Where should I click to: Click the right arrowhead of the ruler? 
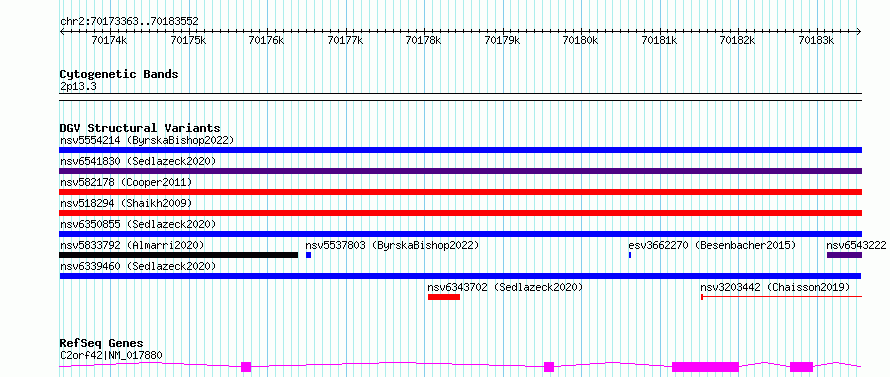[x=859, y=32]
